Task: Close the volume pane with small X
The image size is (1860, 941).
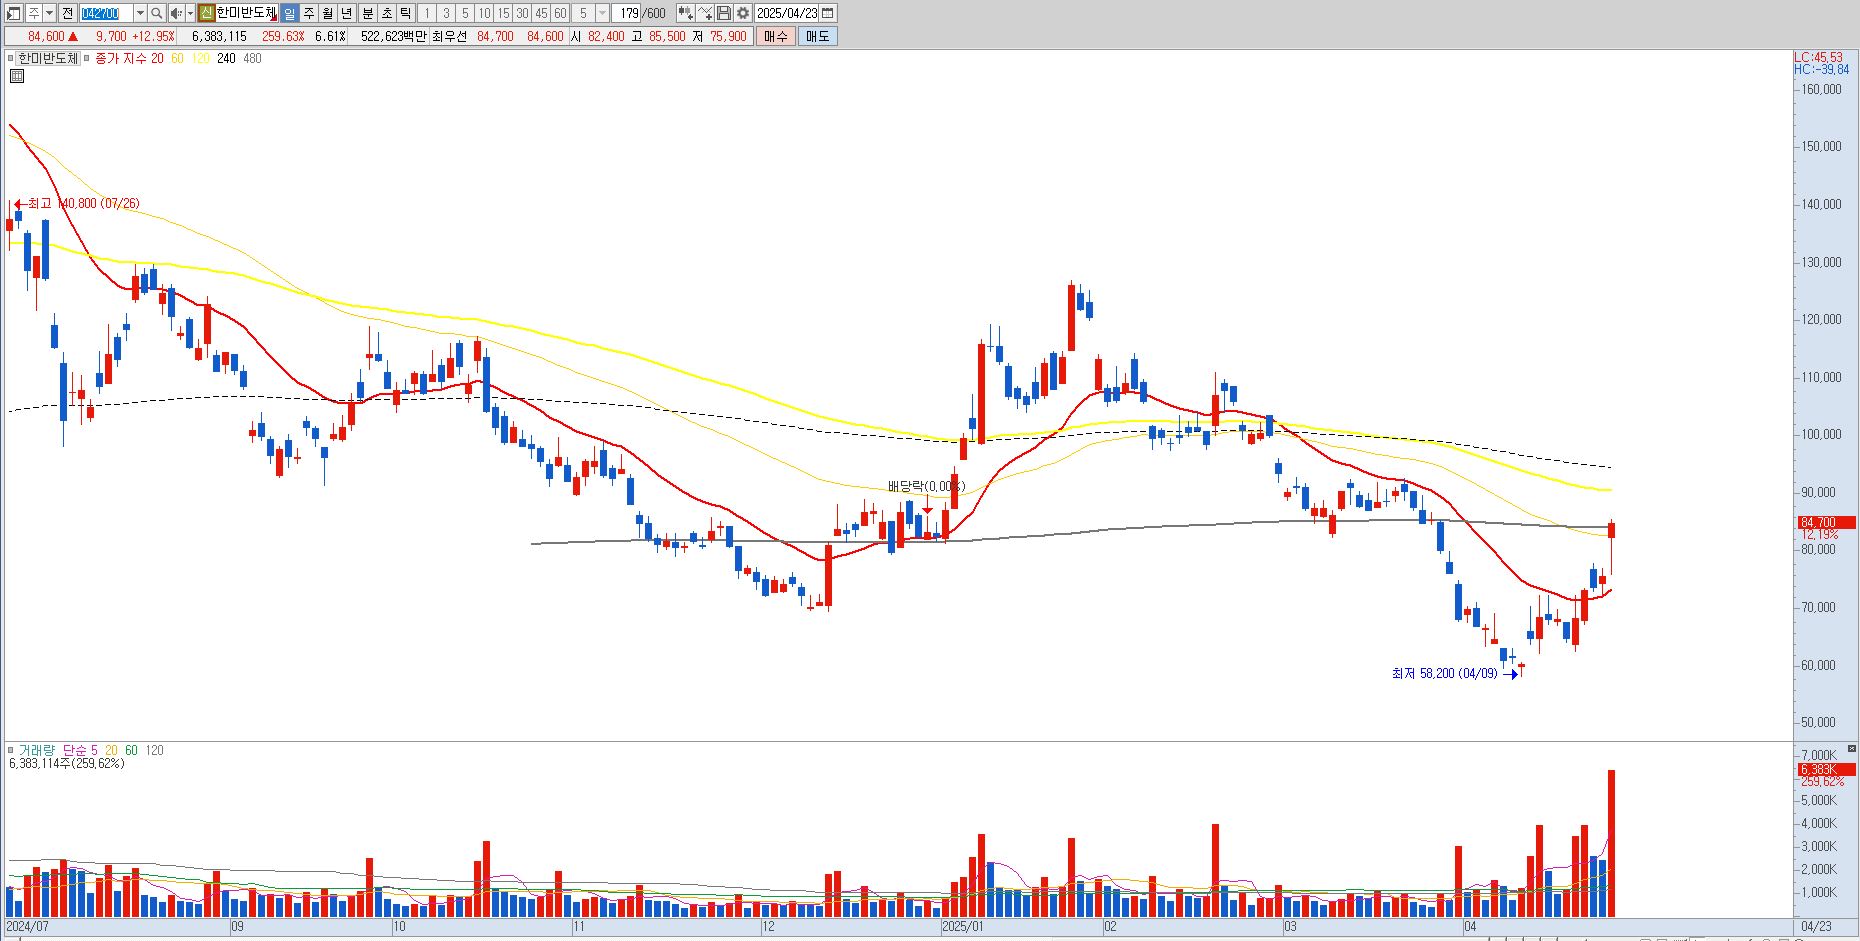Action: [1851, 748]
